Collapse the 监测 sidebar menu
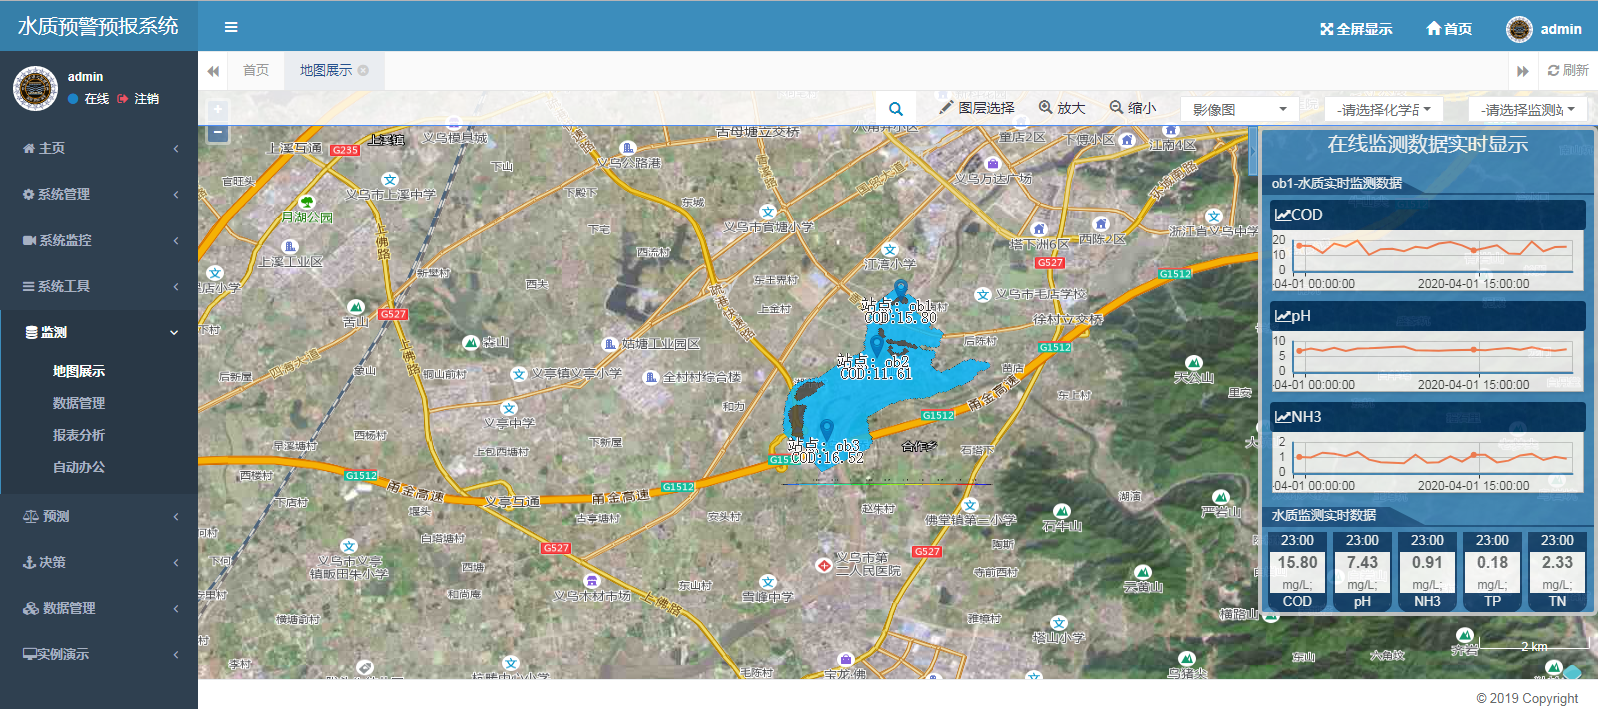The image size is (1598, 709). (99, 332)
